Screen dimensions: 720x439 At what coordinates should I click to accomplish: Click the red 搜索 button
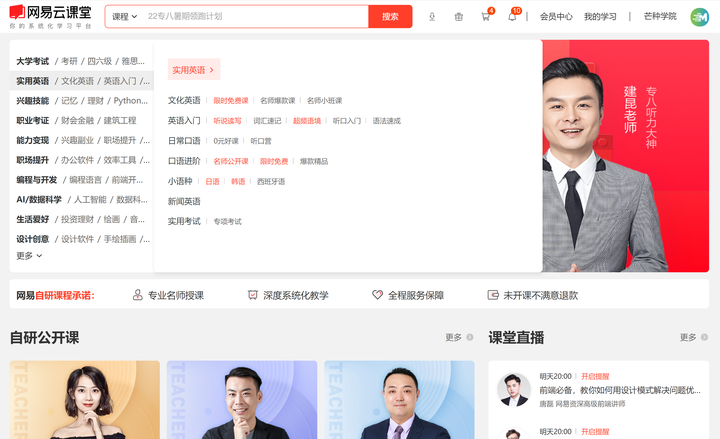[390, 17]
